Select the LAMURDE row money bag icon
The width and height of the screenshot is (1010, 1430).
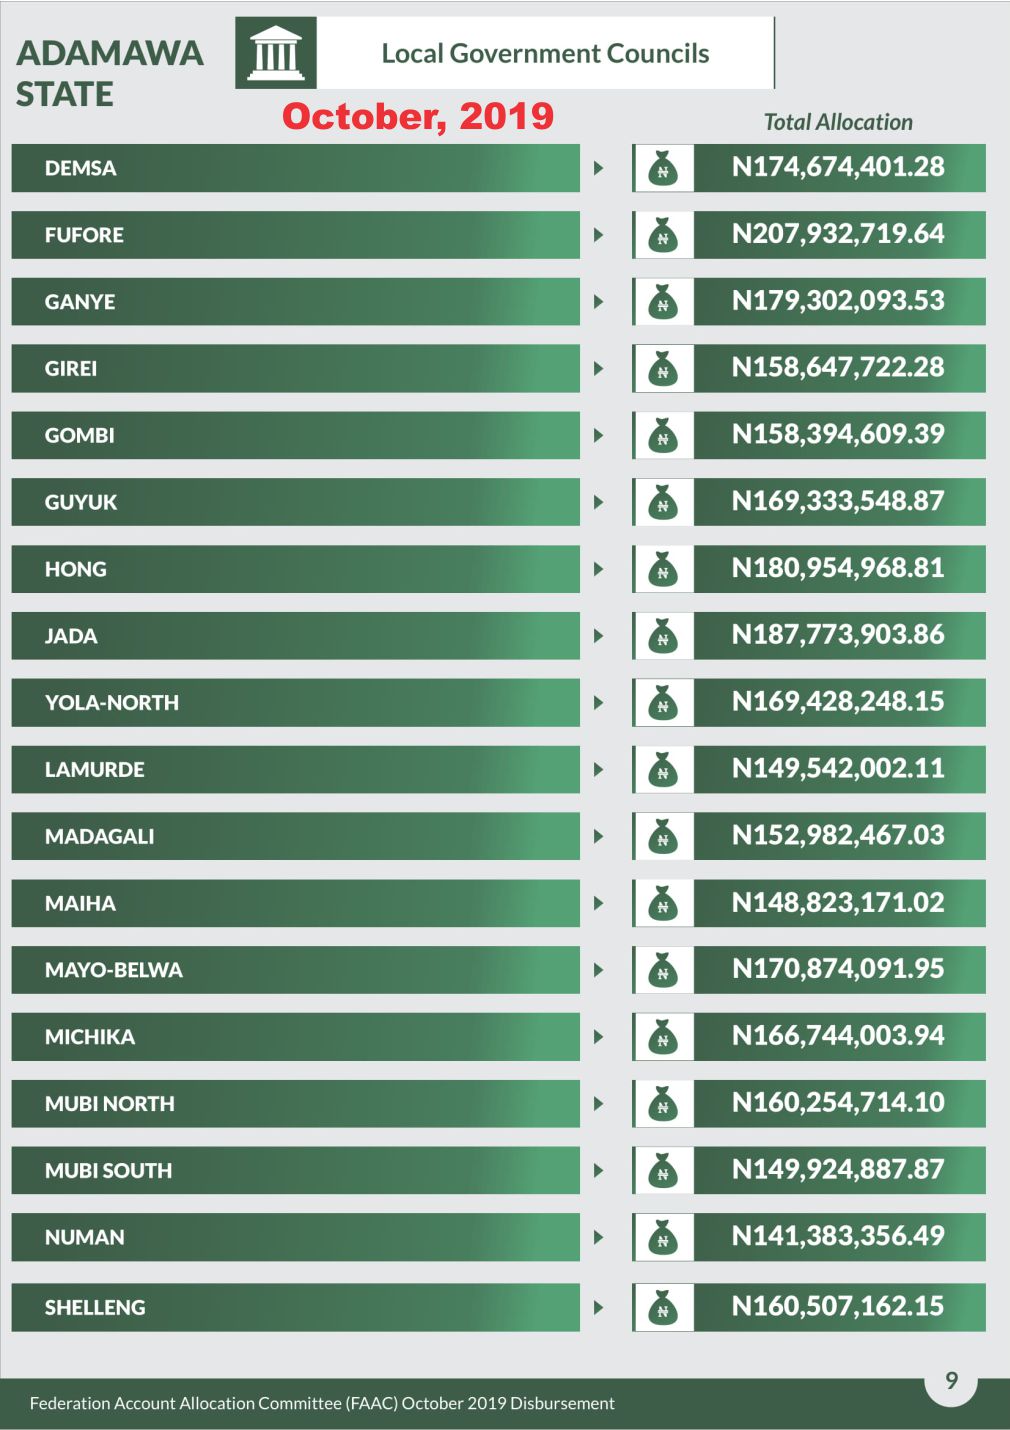[x=663, y=770]
